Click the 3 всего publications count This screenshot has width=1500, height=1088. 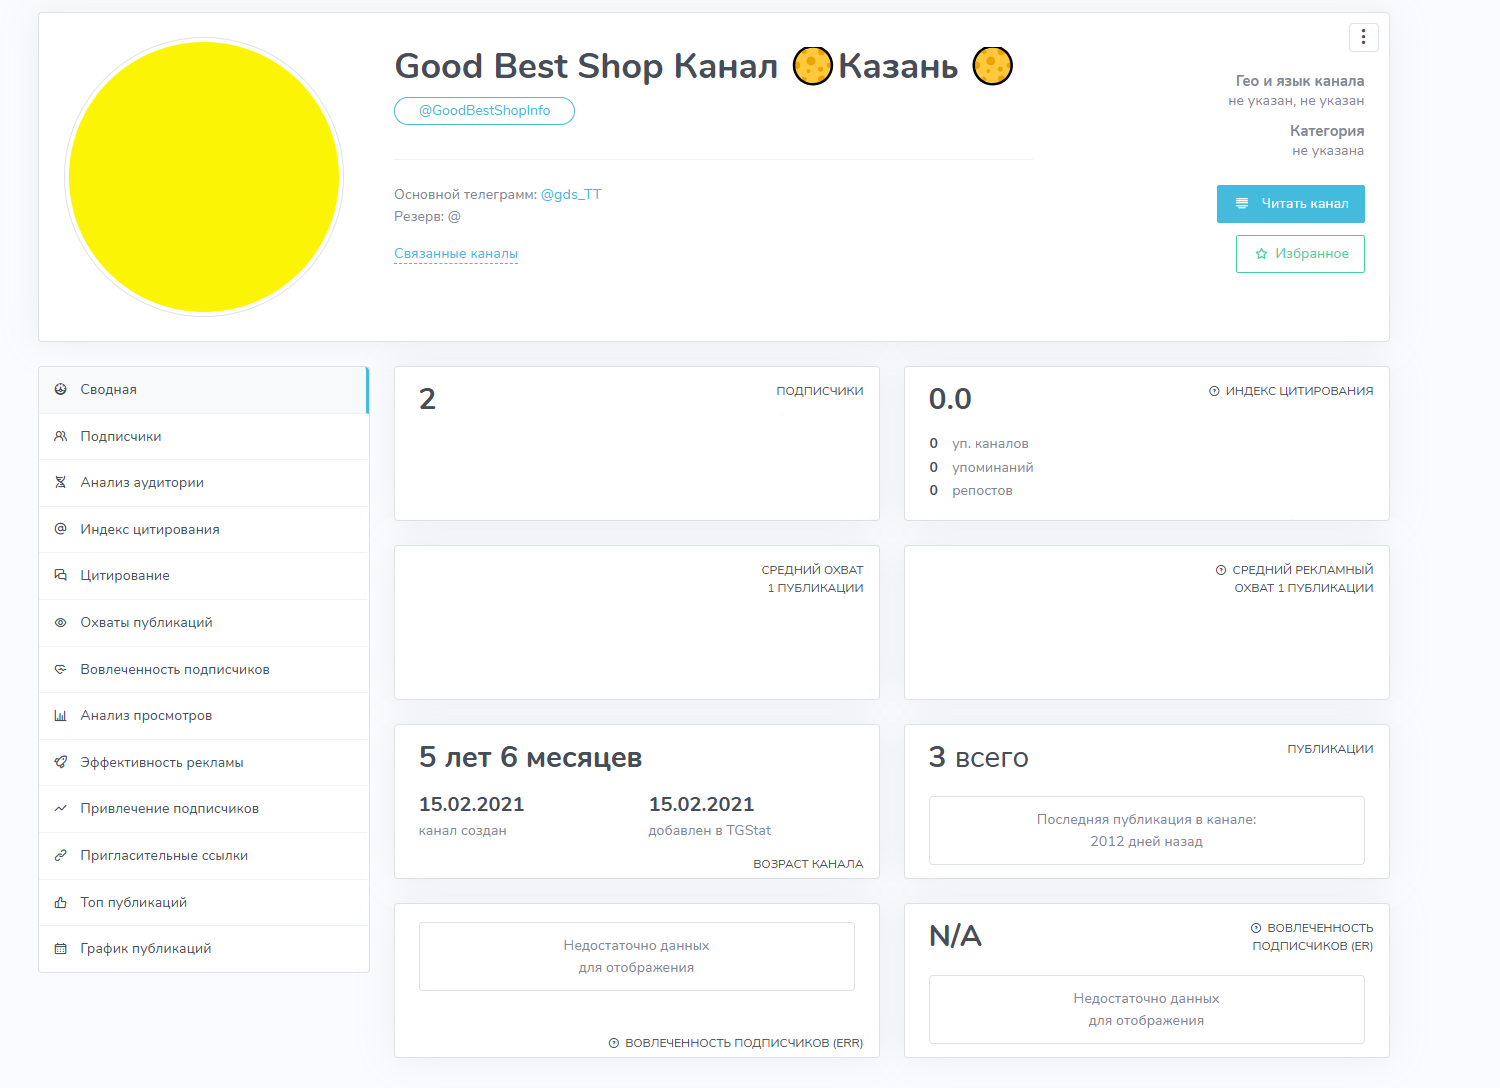[x=978, y=757]
